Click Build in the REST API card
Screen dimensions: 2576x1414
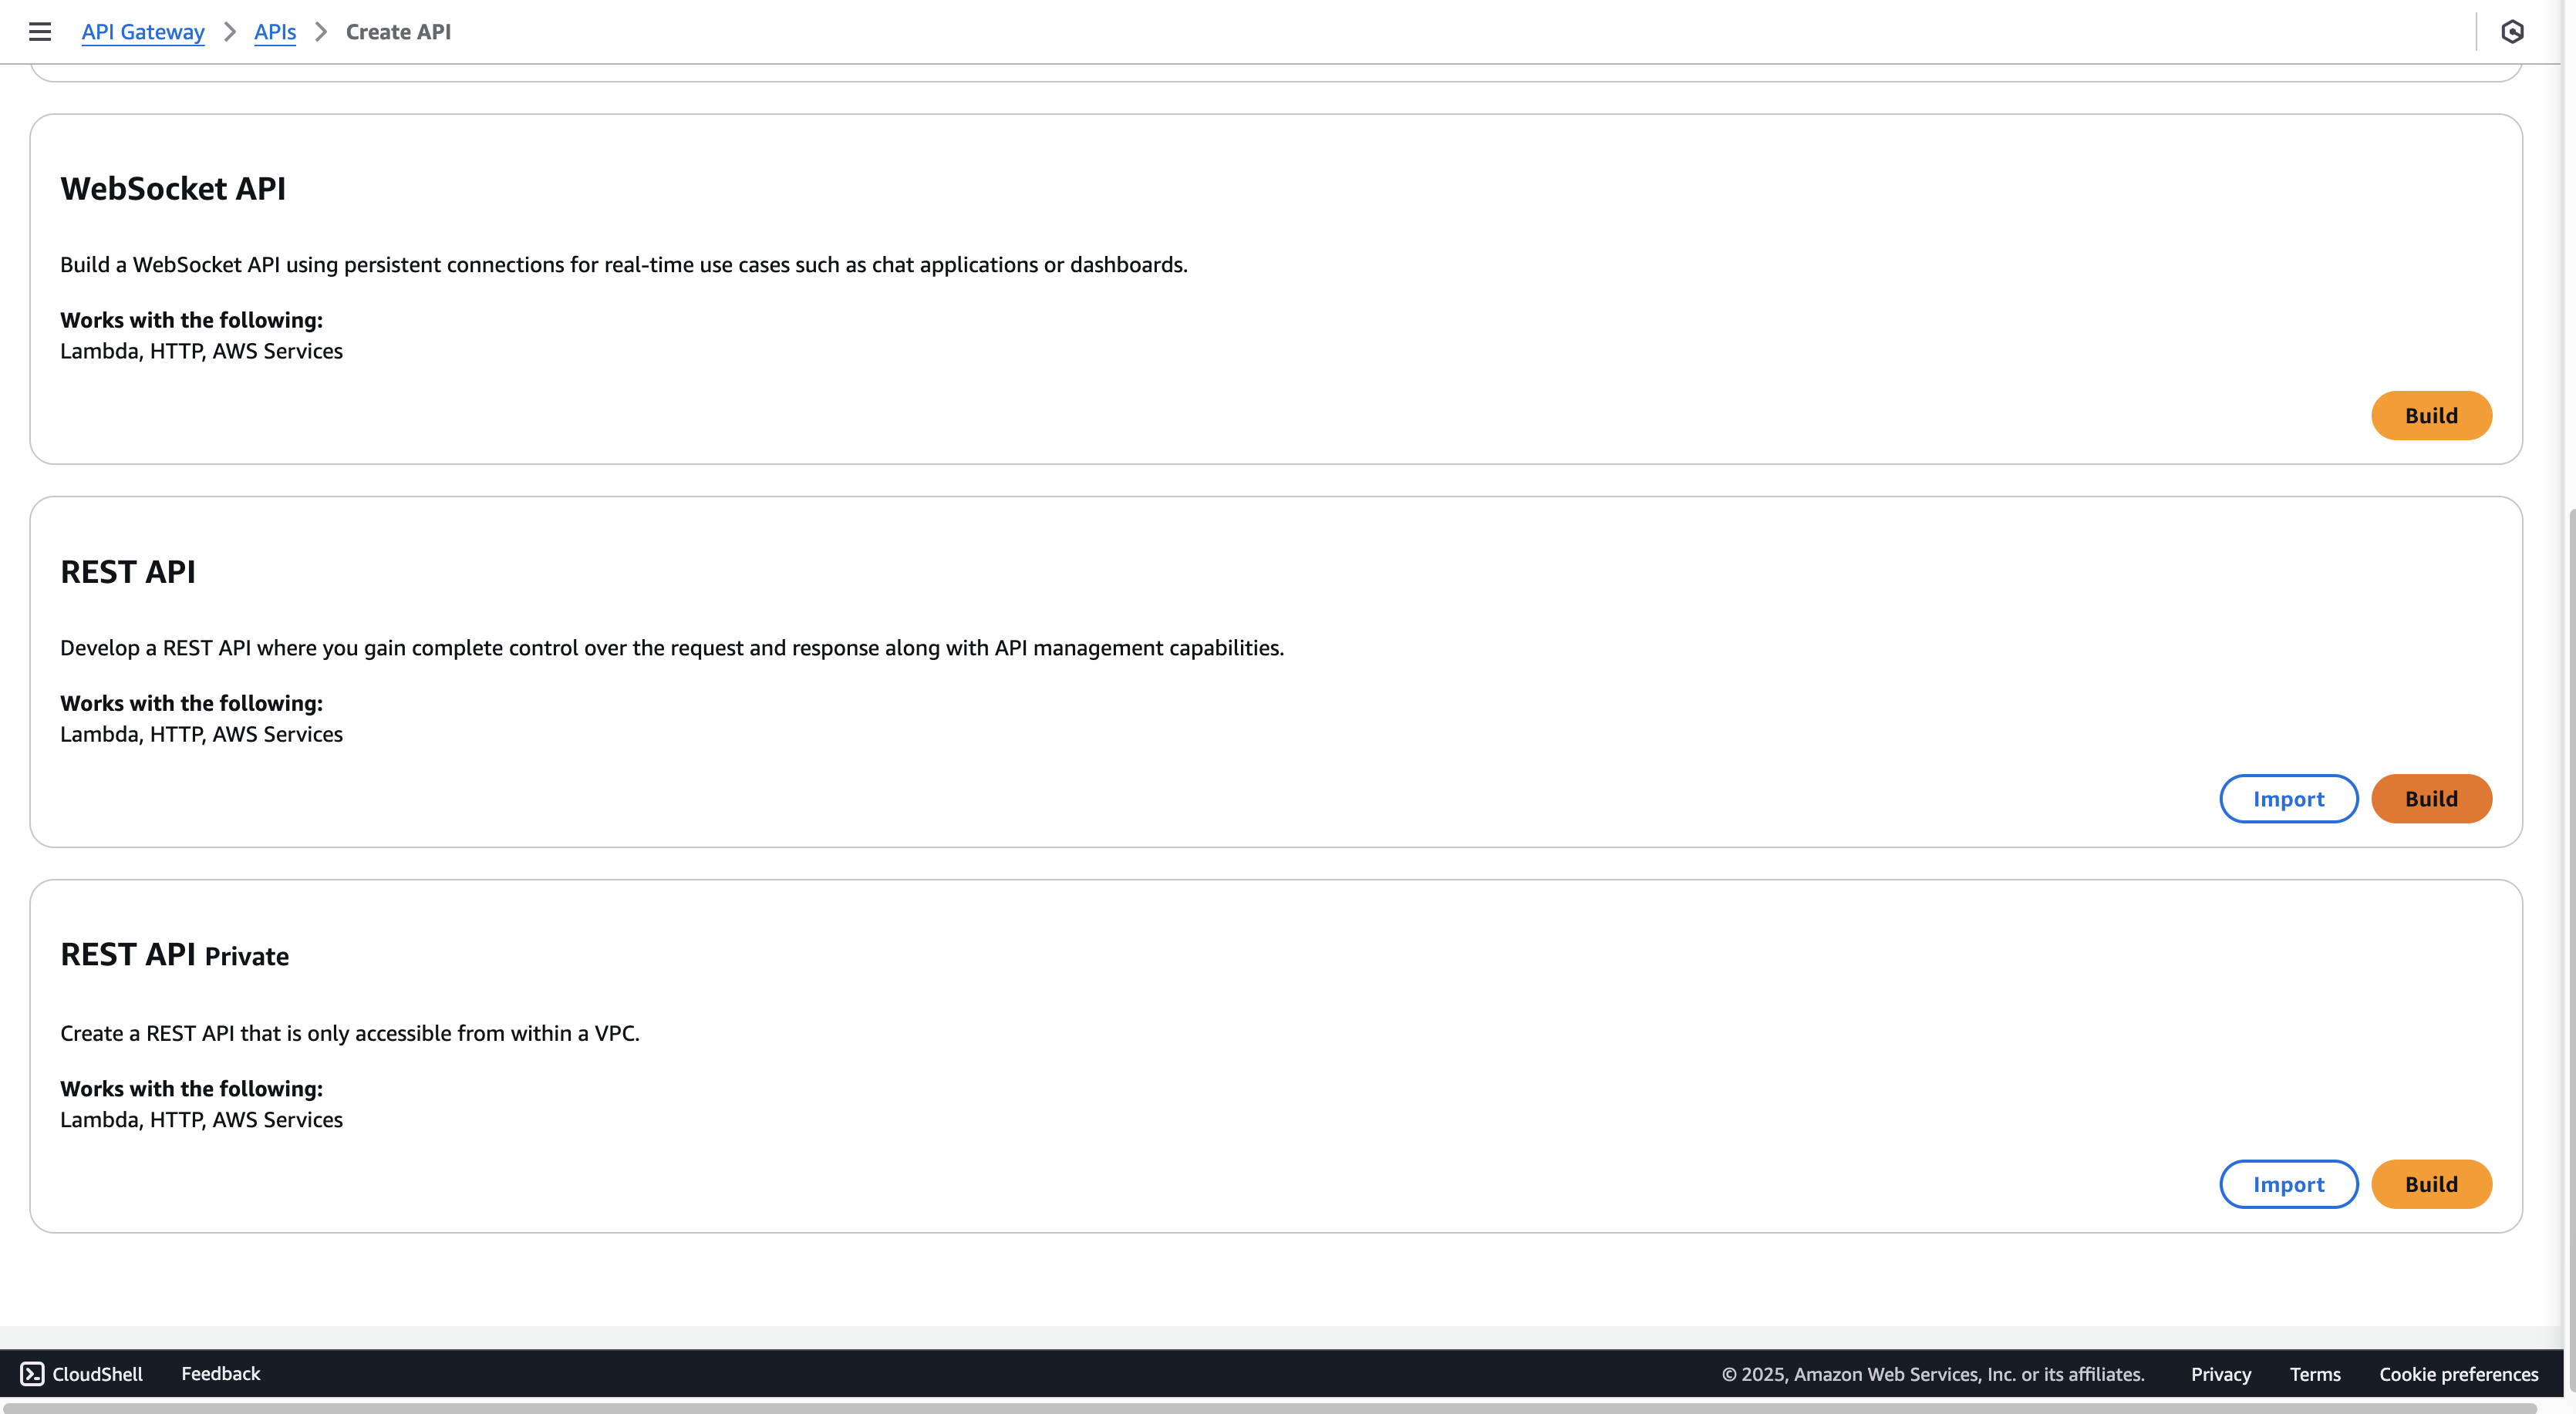click(x=2431, y=798)
